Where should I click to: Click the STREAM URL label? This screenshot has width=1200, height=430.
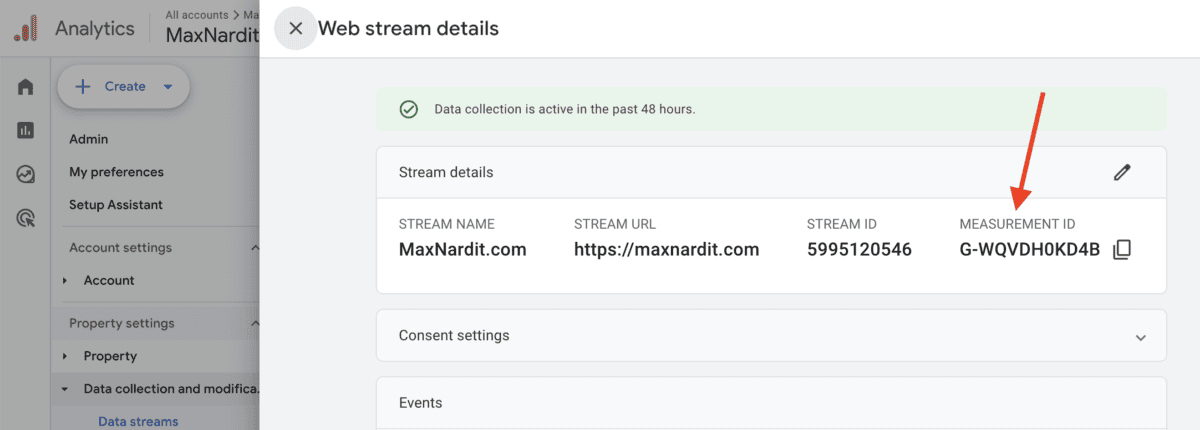615,224
